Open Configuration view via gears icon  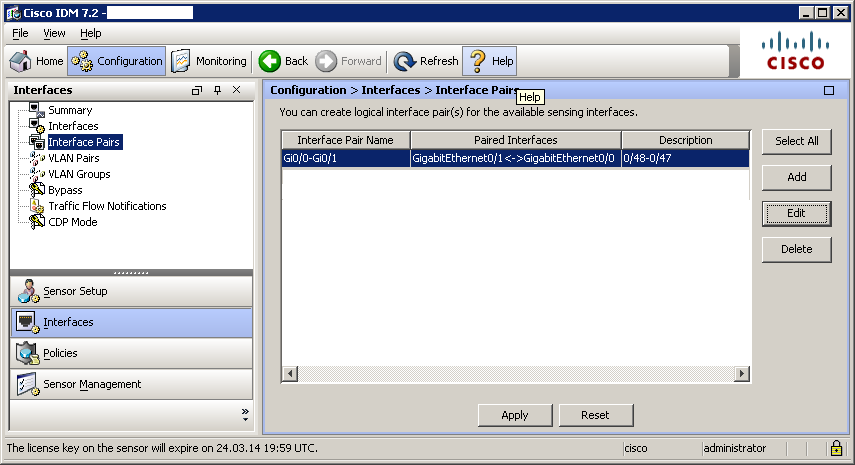click(82, 61)
